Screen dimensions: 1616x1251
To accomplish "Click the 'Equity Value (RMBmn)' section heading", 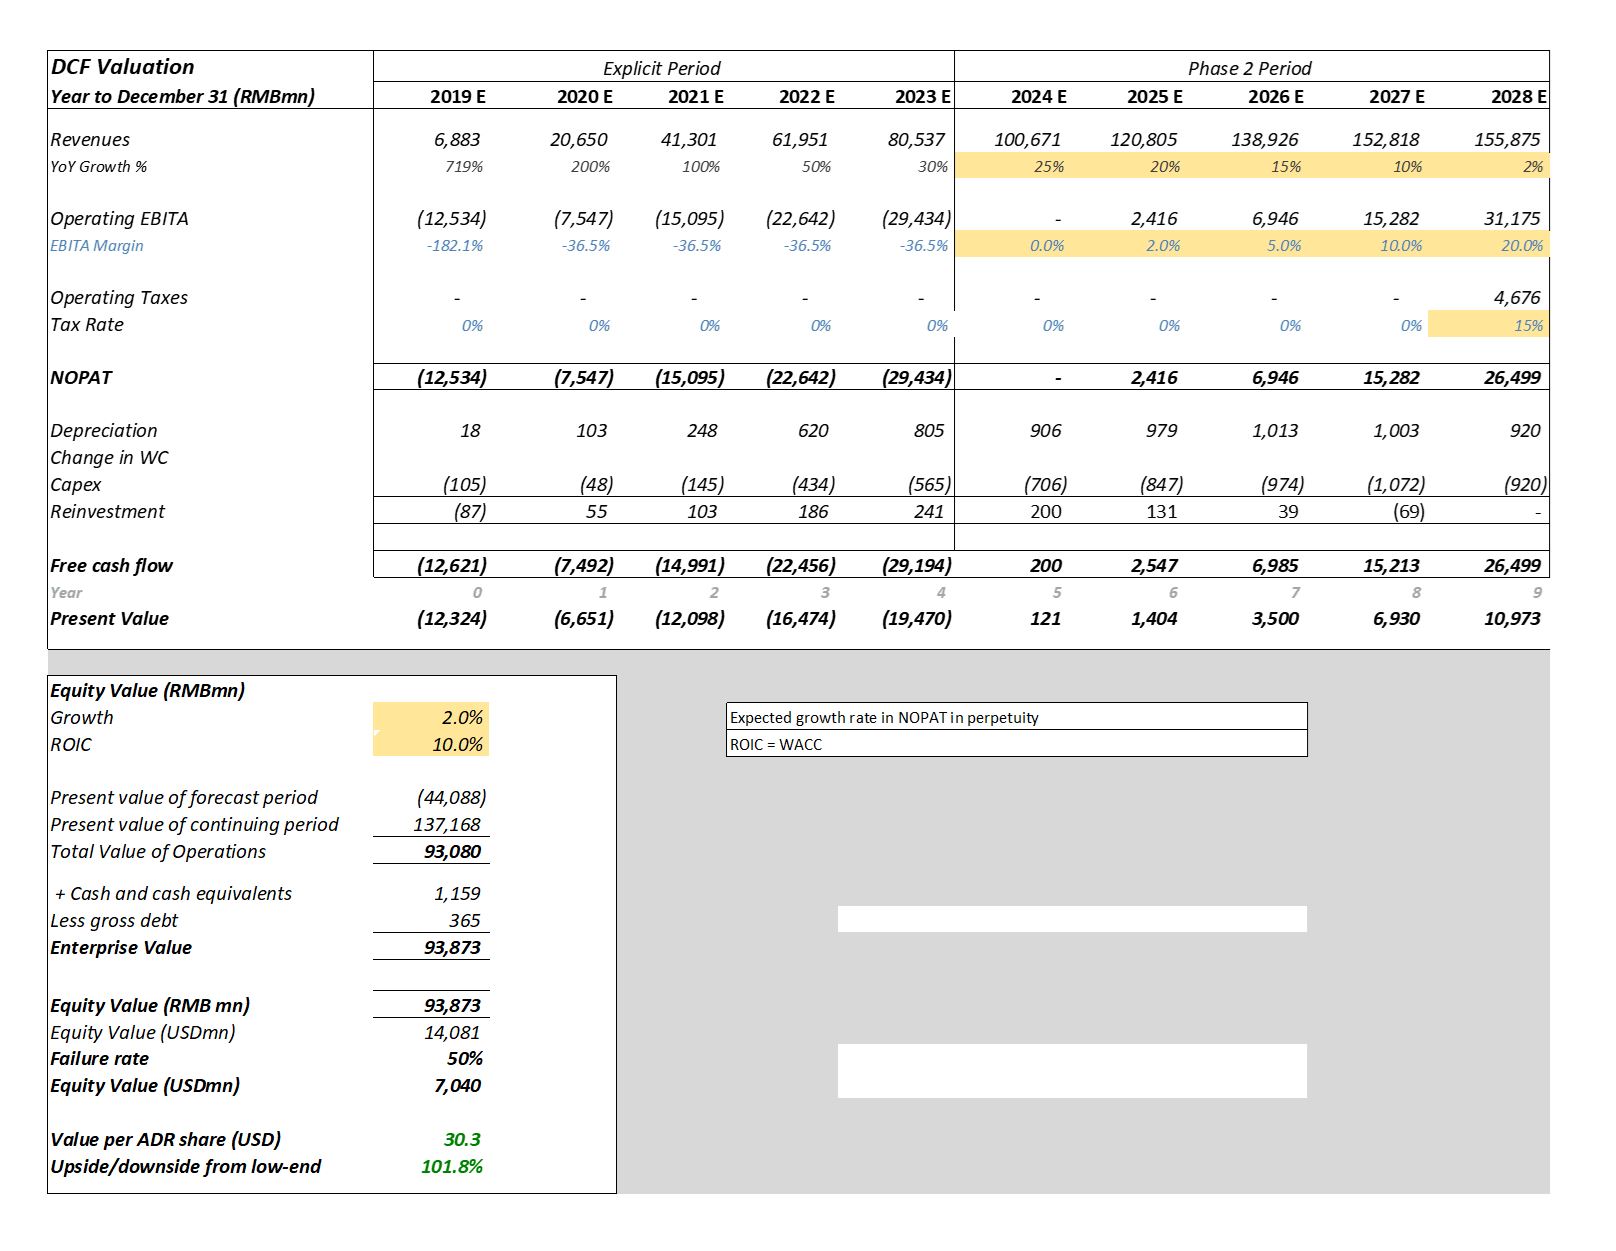I will tap(148, 690).
